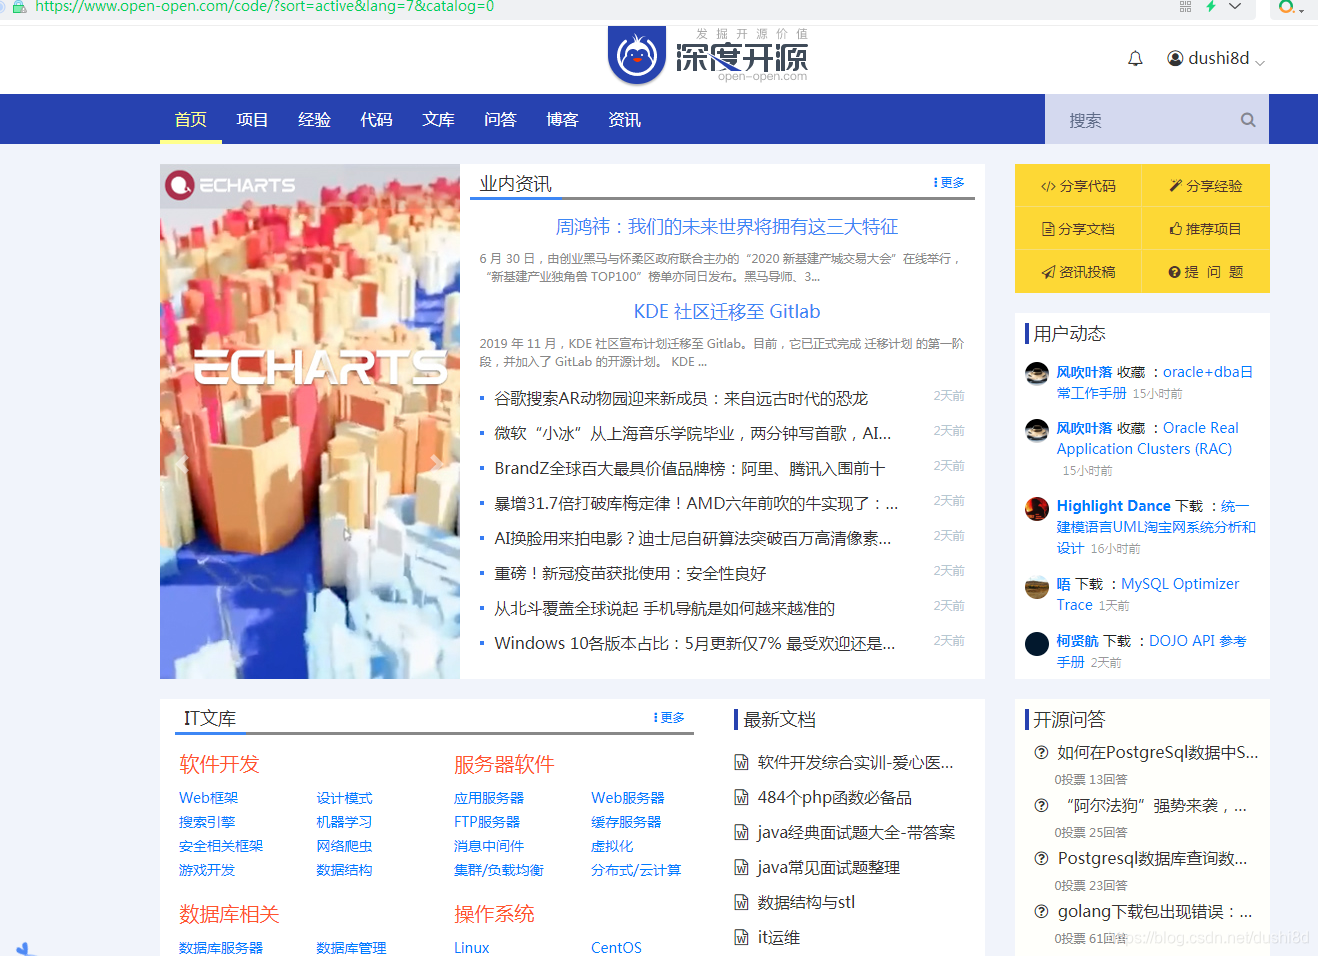Click the search magnifier icon
The height and width of the screenshot is (956, 1318).
click(x=1248, y=120)
